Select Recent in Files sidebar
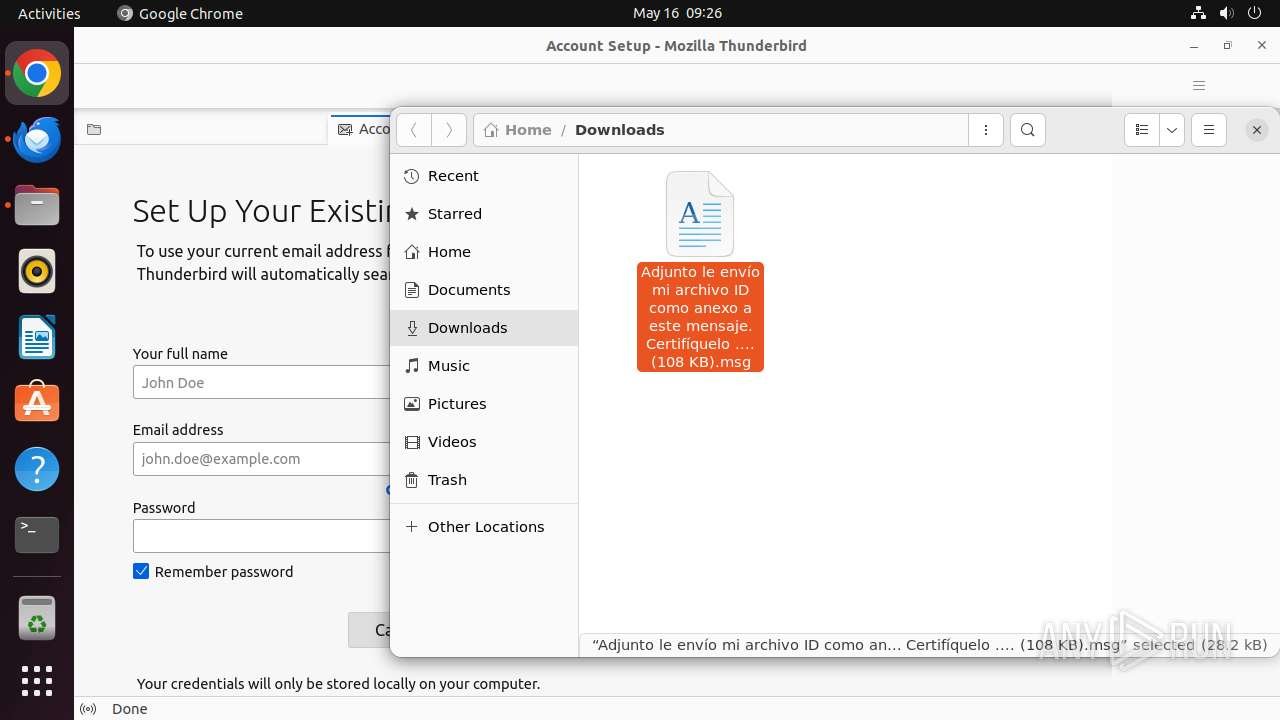The height and width of the screenshot is (720, 1280). click(x=484, y=176)
